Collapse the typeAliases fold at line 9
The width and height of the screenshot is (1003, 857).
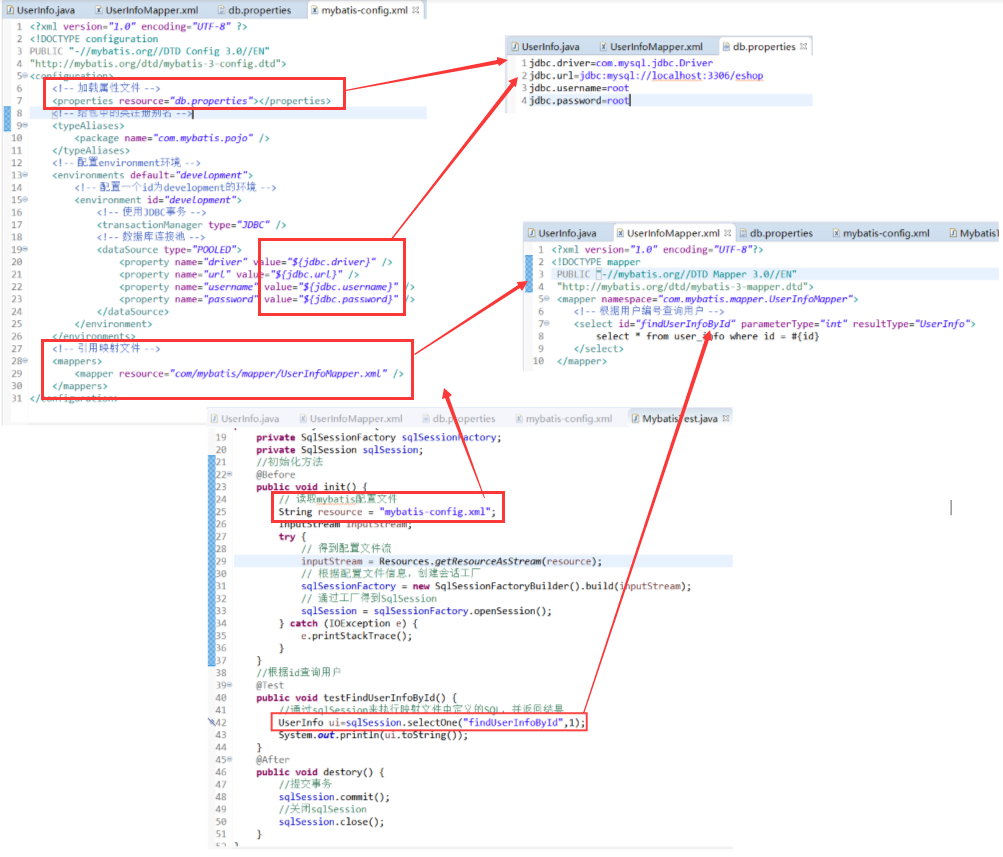[x=25, y=125]
